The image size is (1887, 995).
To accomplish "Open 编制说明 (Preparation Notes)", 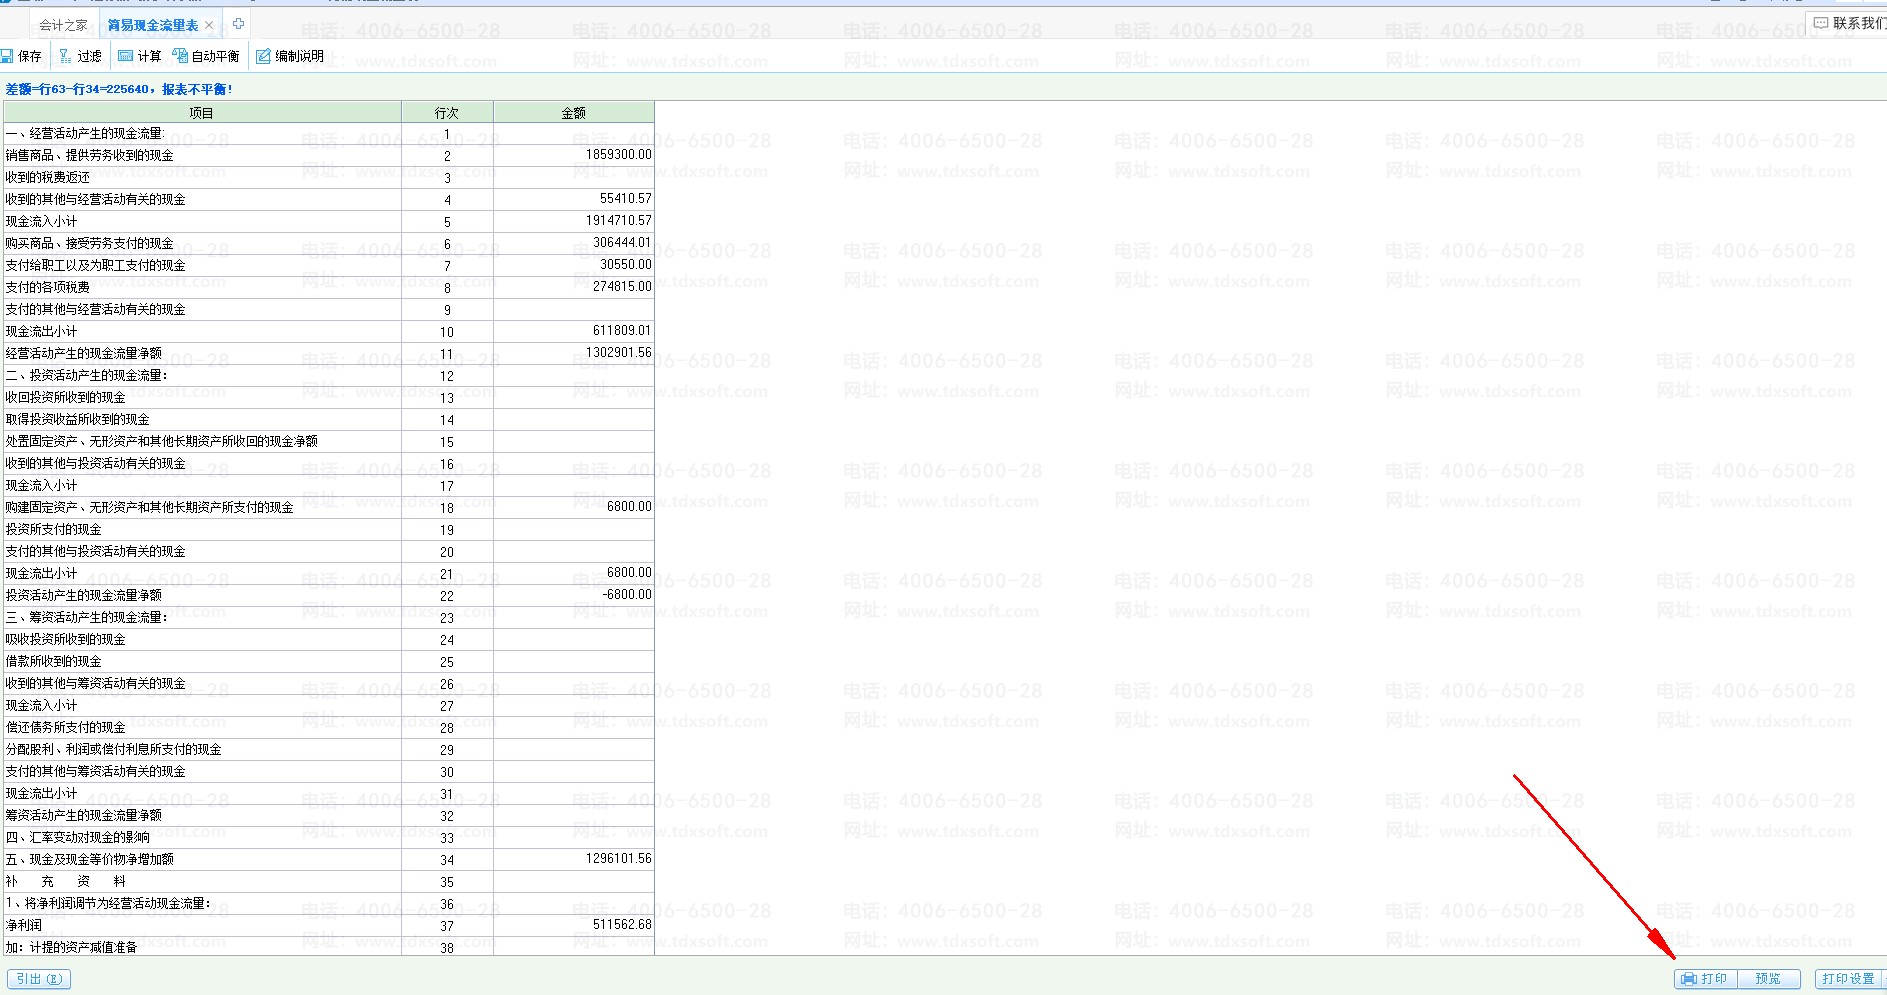I will click(x=290, y=56).
